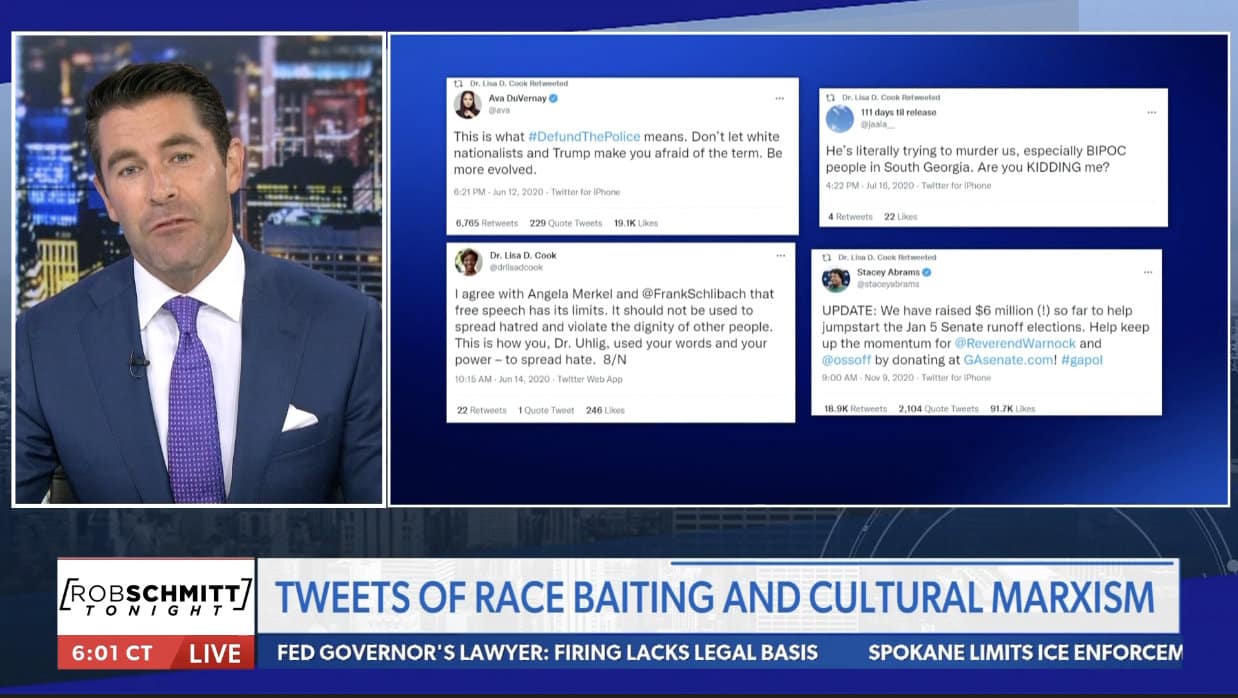View the 91.7K Likes count
This screenshot has width=1238, height=698.
click(1012, 408)
